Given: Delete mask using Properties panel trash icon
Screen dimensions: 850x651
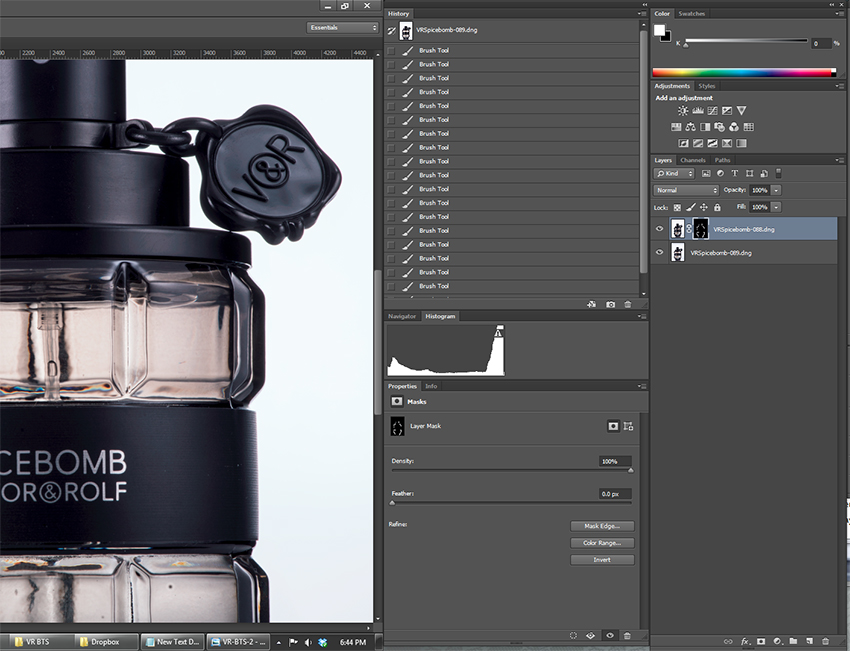Looking at the screenshot, I should click(627, 635).
